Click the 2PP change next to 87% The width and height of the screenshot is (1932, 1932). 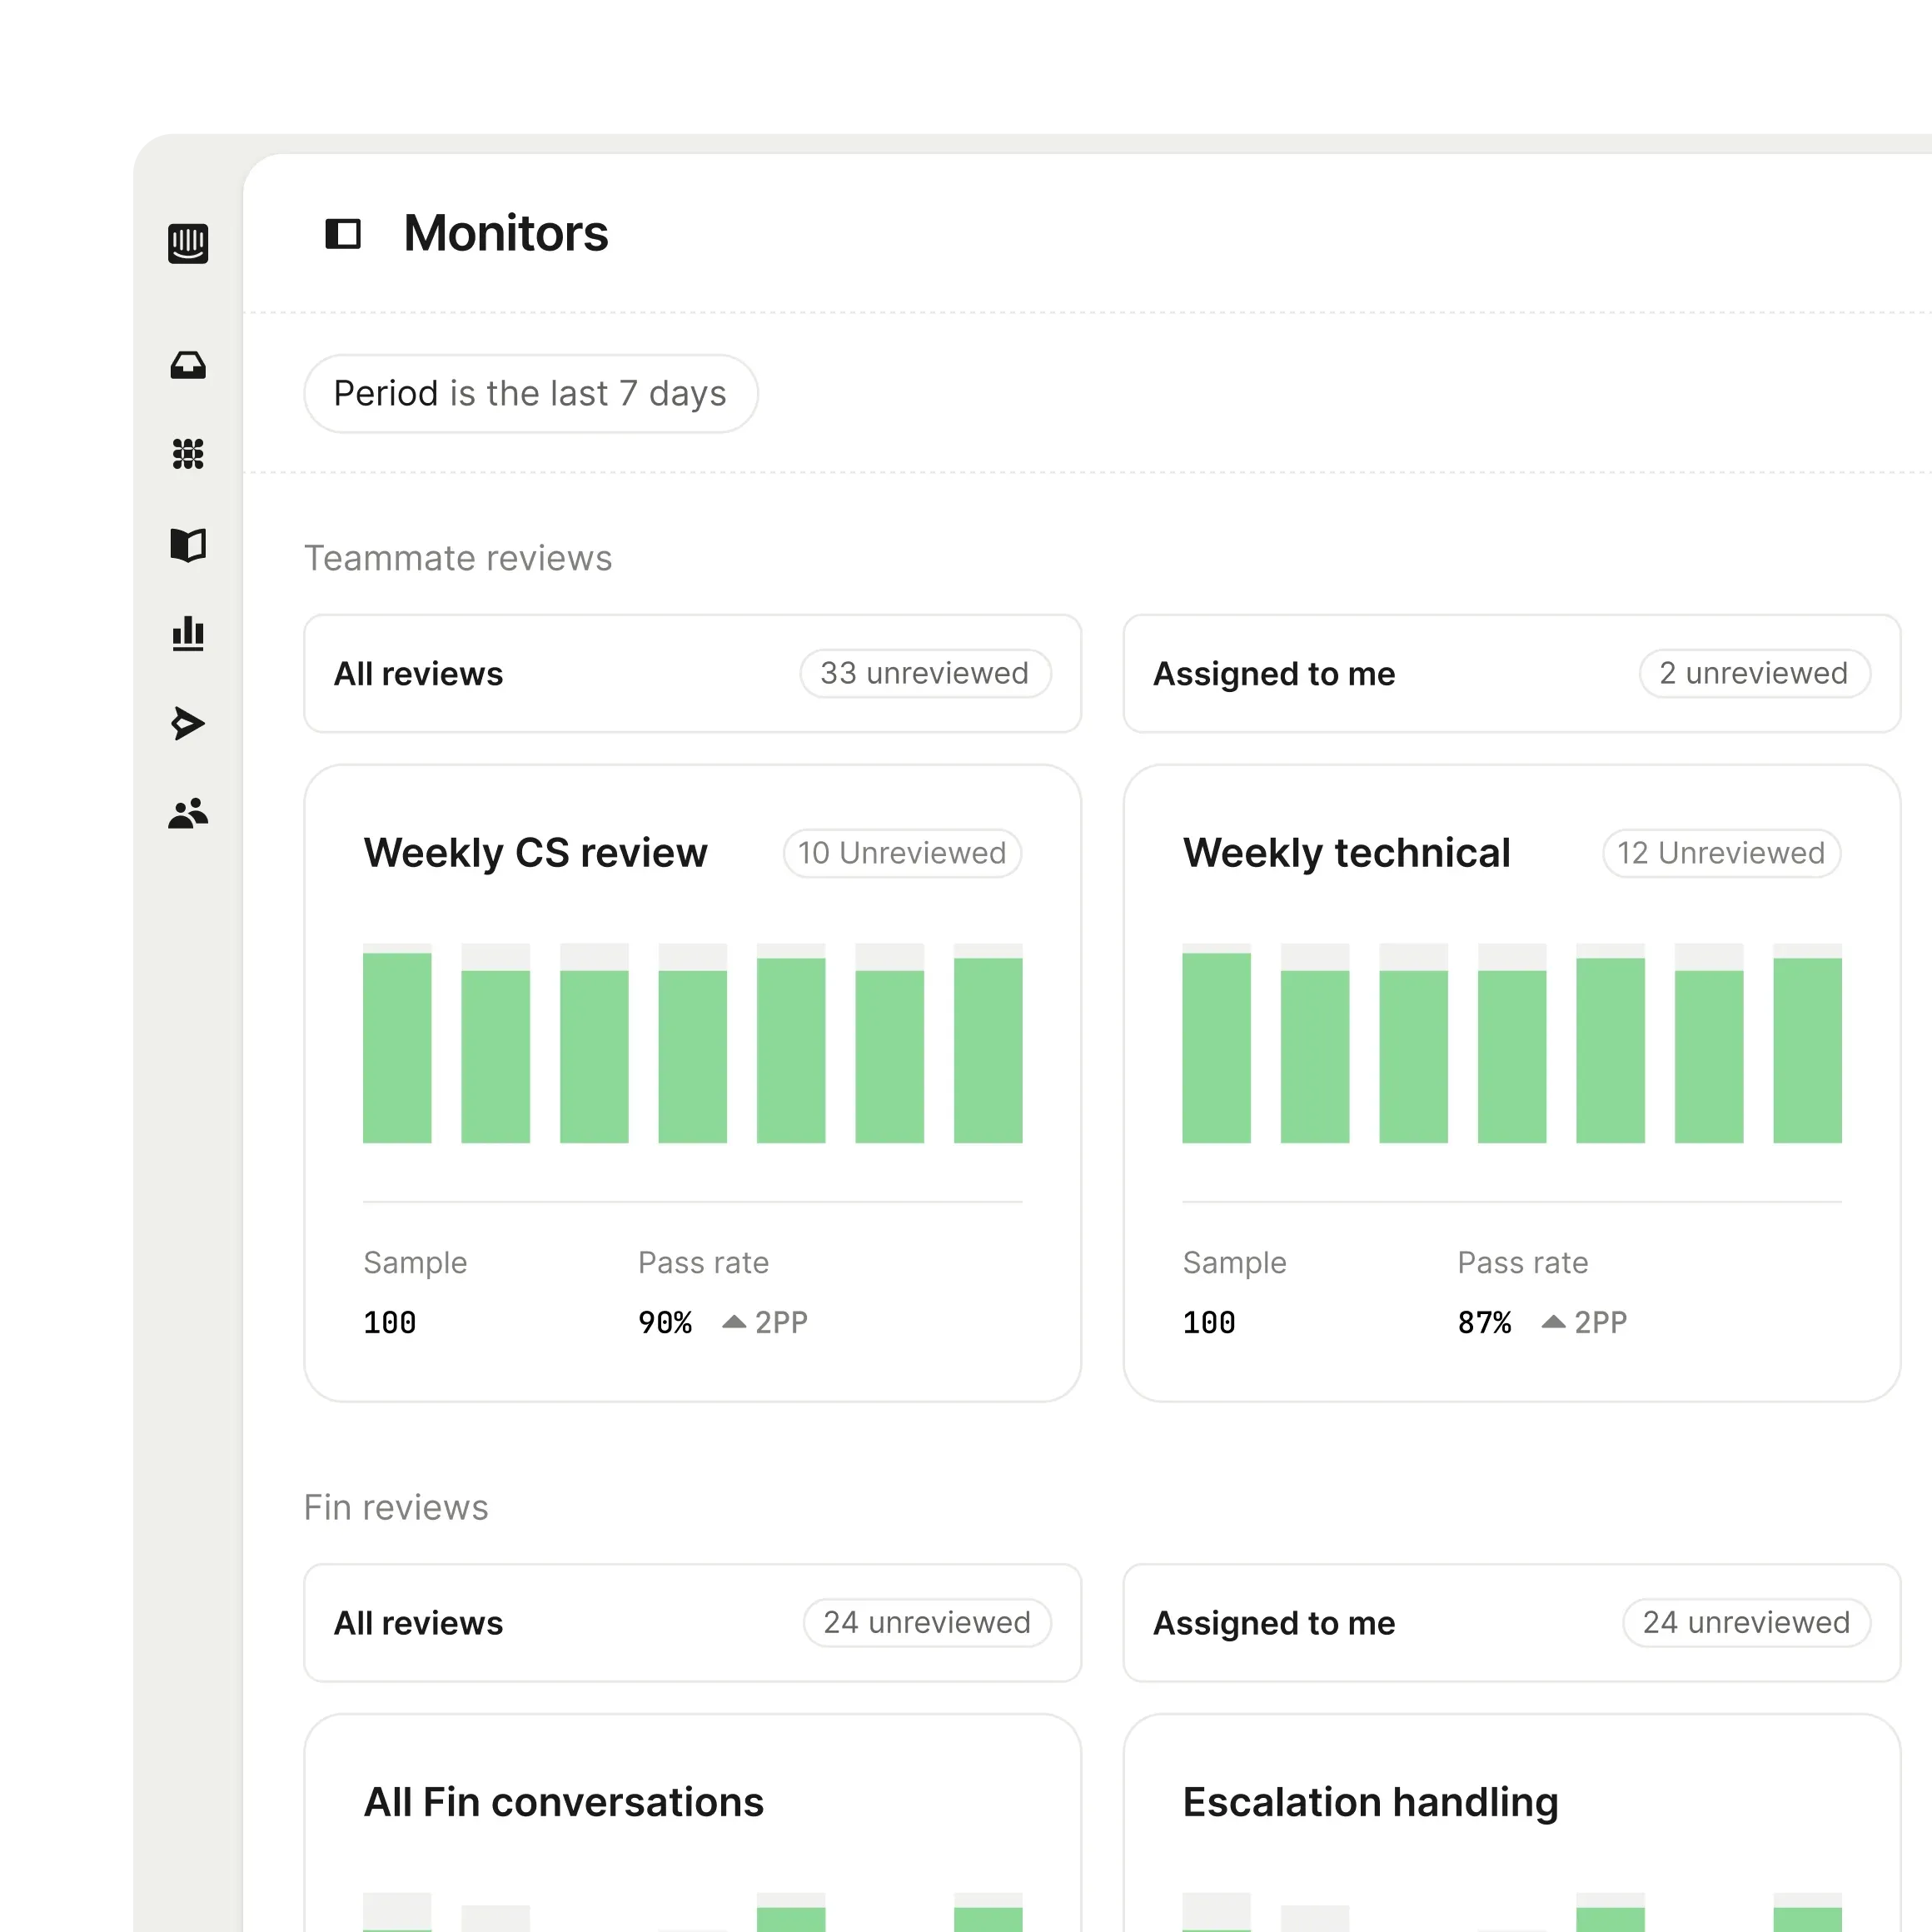click(x=1584, y=1323)
